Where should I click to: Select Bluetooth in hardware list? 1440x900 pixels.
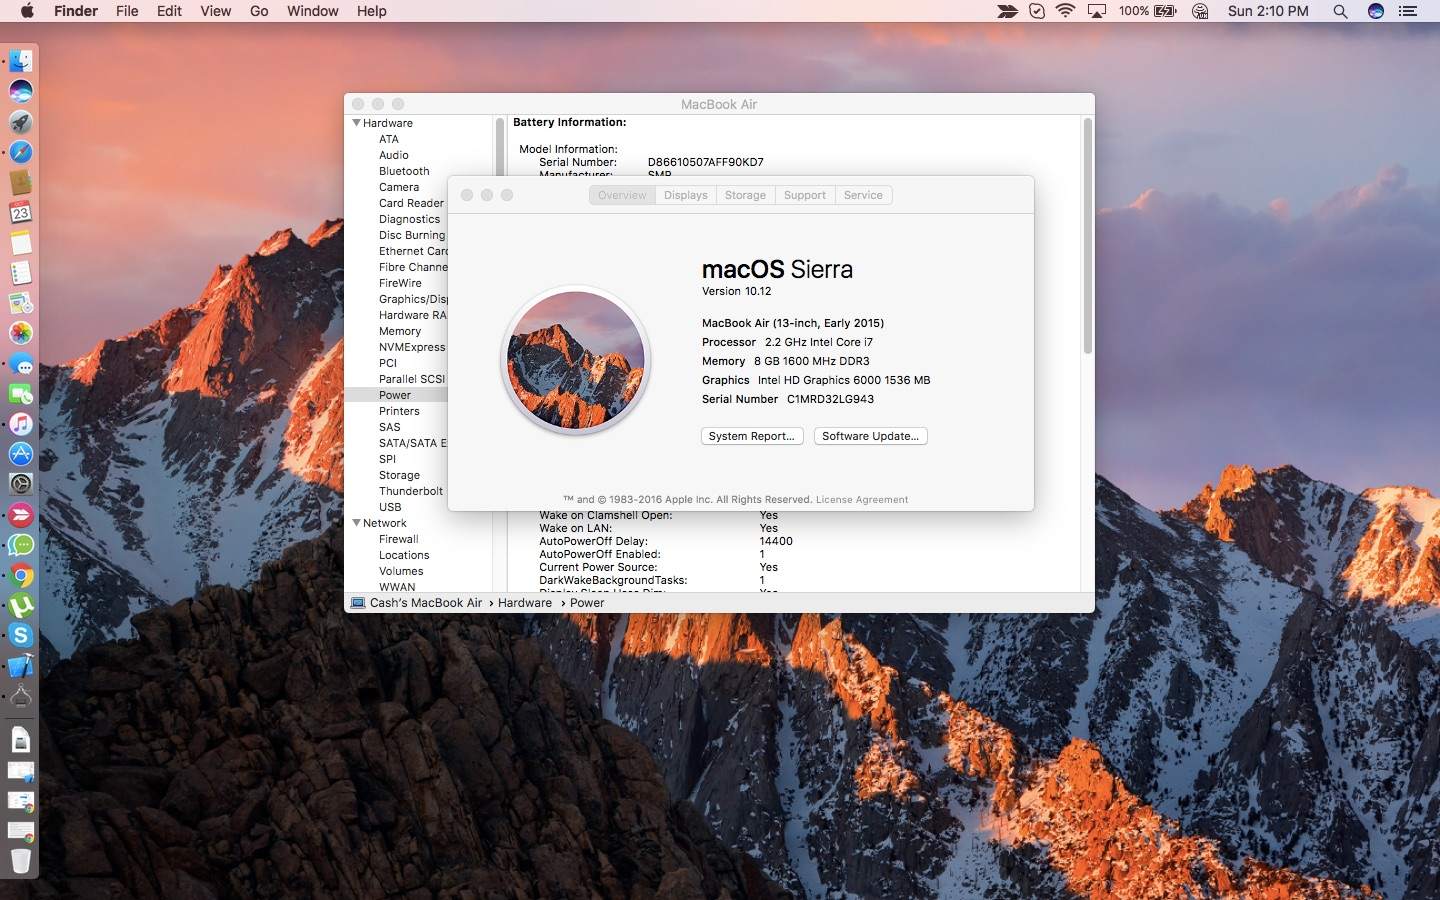[x=404, y=171]
